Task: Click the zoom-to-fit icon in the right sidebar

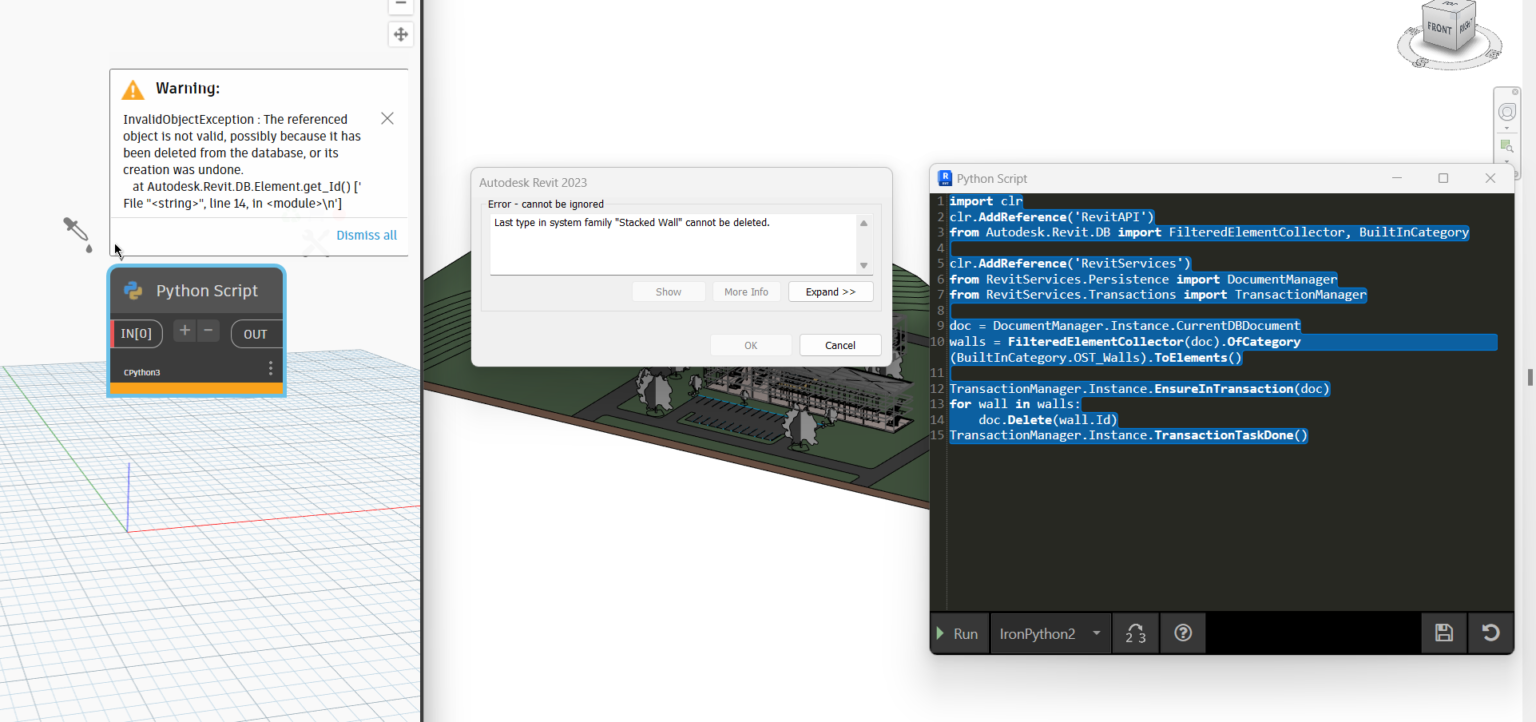Action: pos(1507,146)
